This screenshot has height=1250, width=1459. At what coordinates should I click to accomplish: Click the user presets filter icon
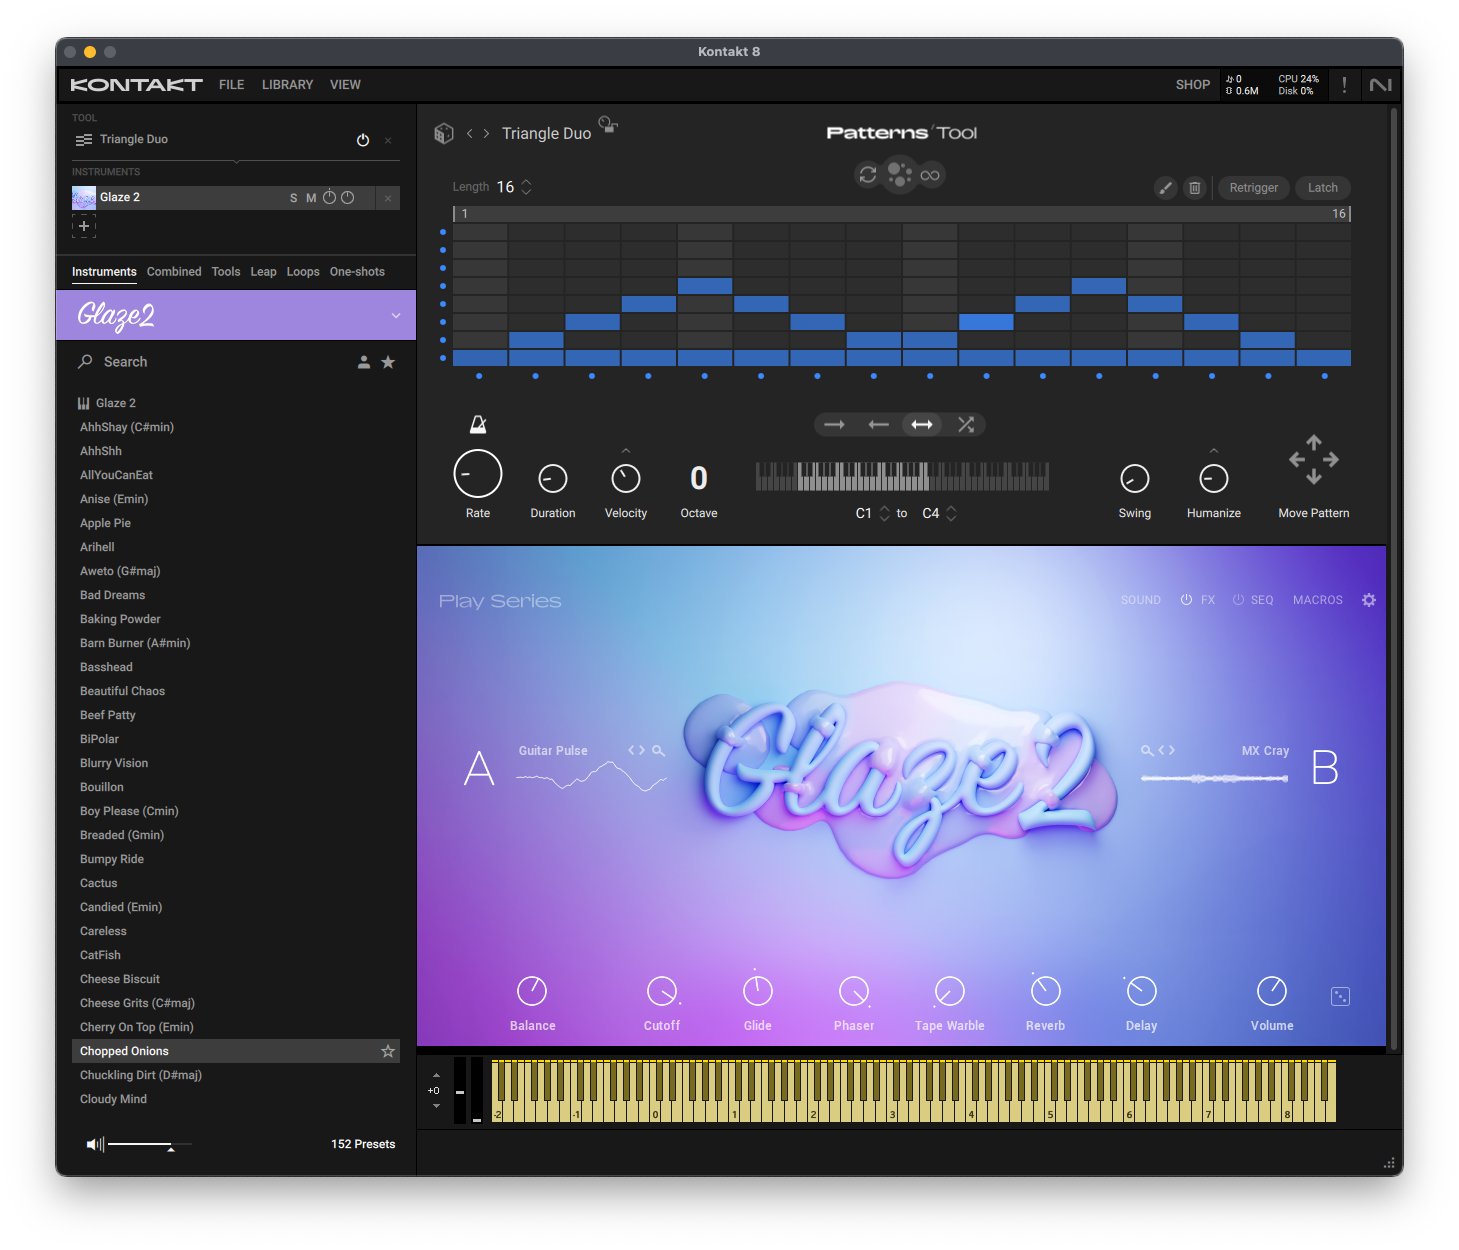pyautogui.click(x=364, y=362)
